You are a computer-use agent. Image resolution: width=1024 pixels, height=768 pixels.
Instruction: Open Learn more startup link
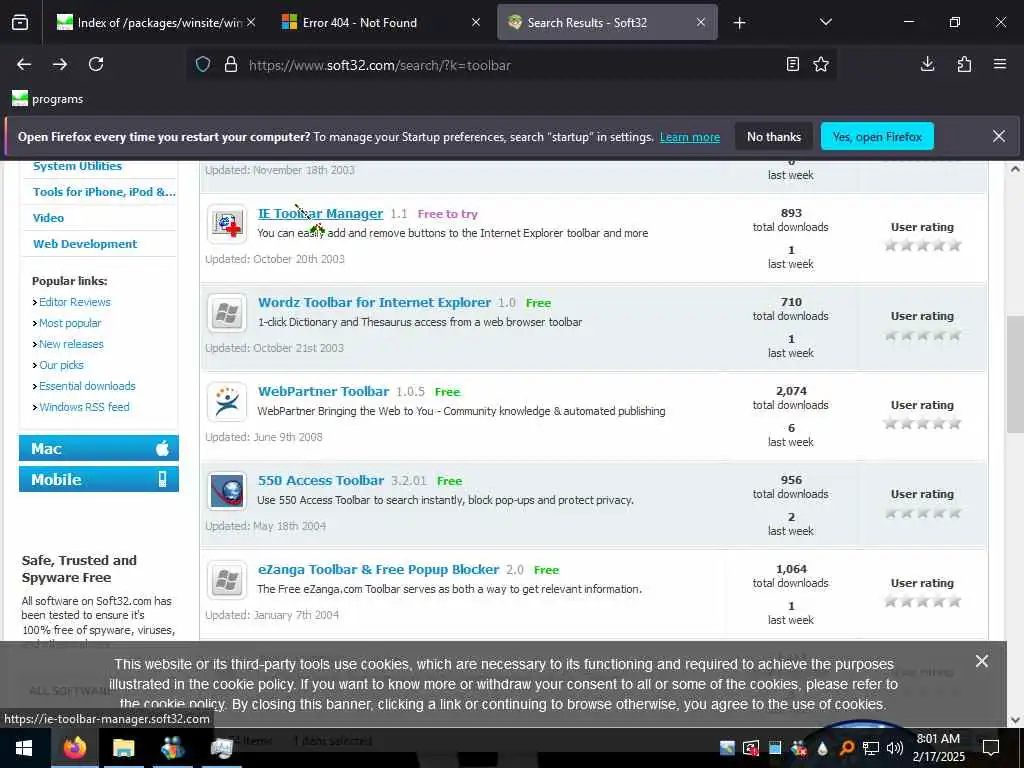click(x=690, y=137)
